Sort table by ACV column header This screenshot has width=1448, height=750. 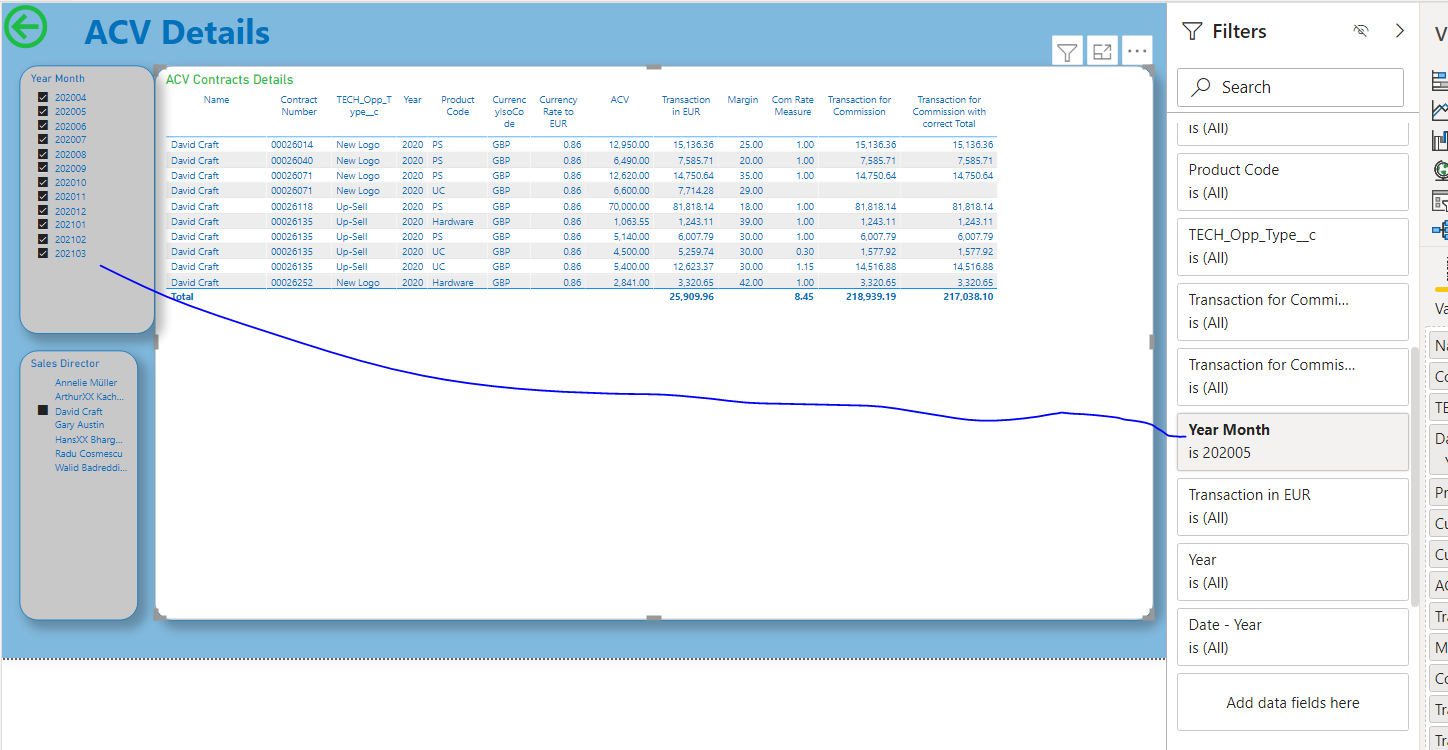(x=620, y=100)
